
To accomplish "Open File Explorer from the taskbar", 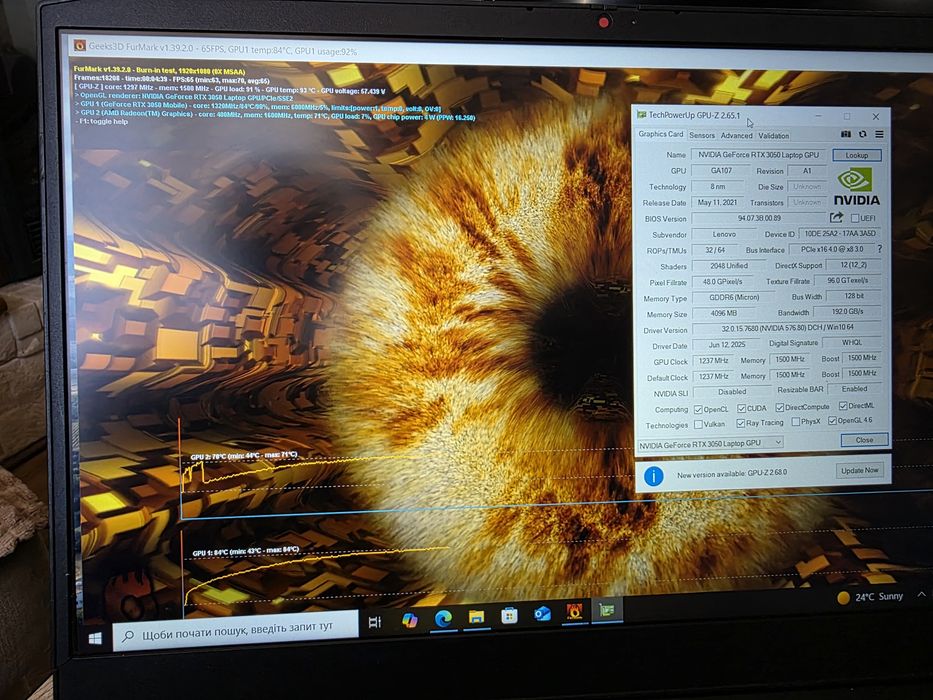I will coord(475,617).
